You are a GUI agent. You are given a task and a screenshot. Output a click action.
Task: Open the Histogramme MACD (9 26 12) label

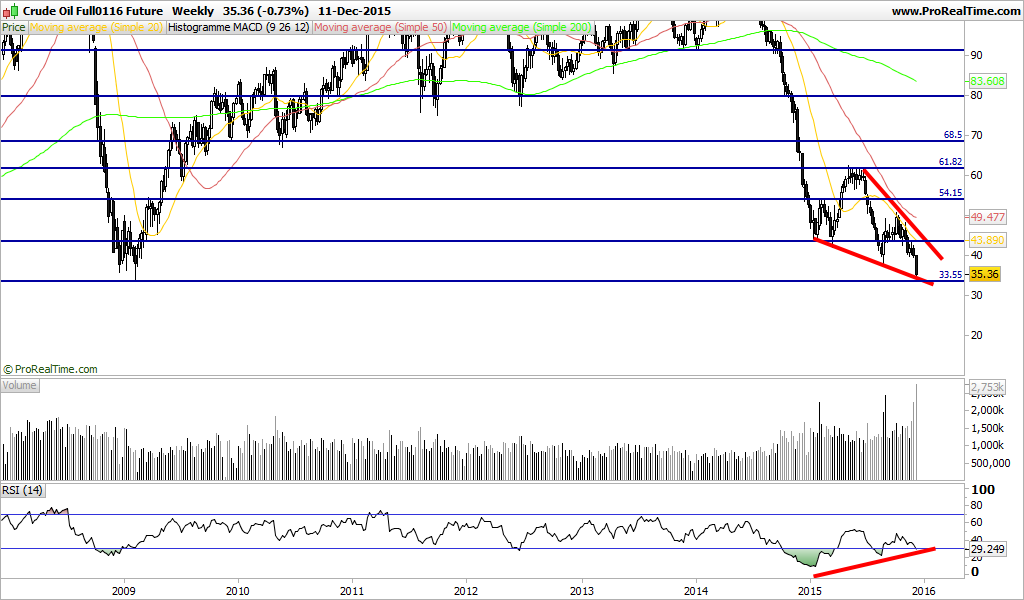pos(239,27)
